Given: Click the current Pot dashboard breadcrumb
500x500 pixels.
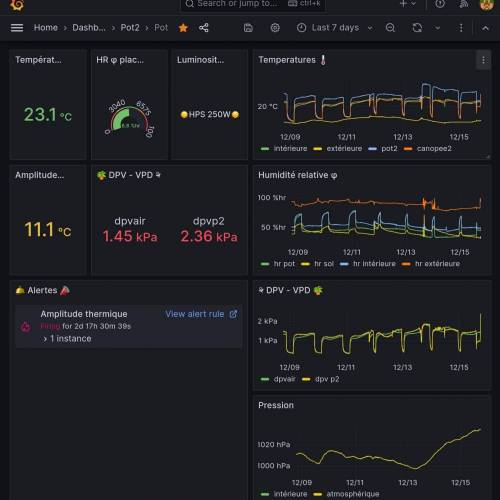Looking at the screenshot, I should 161,28.
